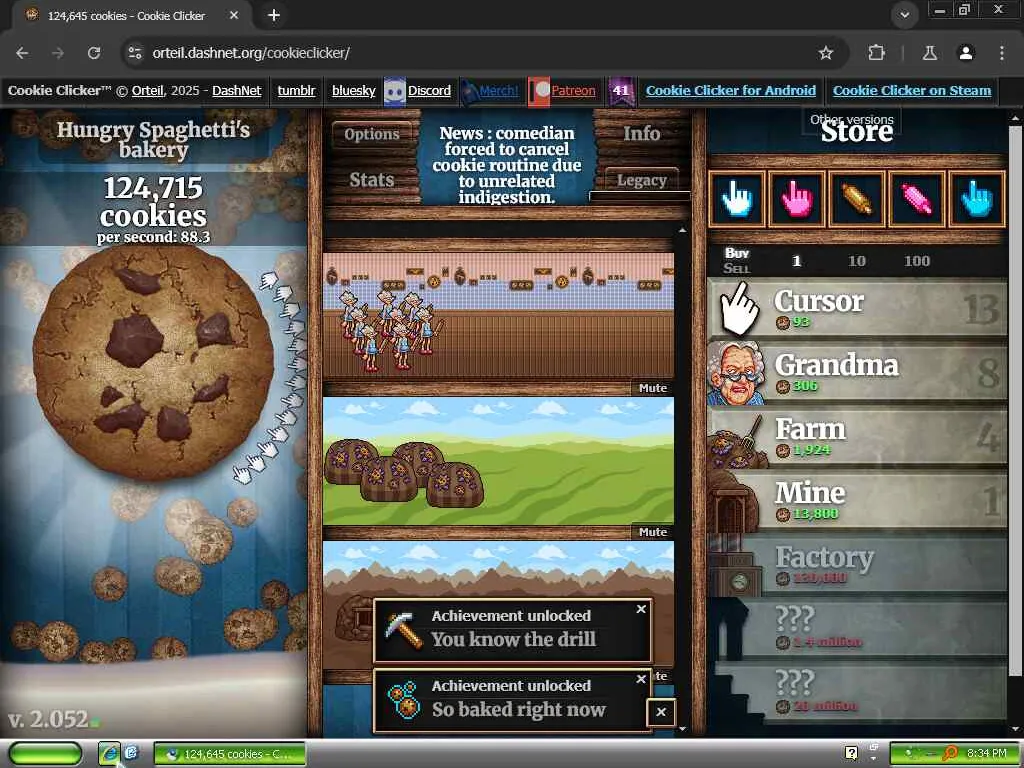Set bulk purchase amount to 10
This screenshot has height=768, width=1024.
pos(856,261)
